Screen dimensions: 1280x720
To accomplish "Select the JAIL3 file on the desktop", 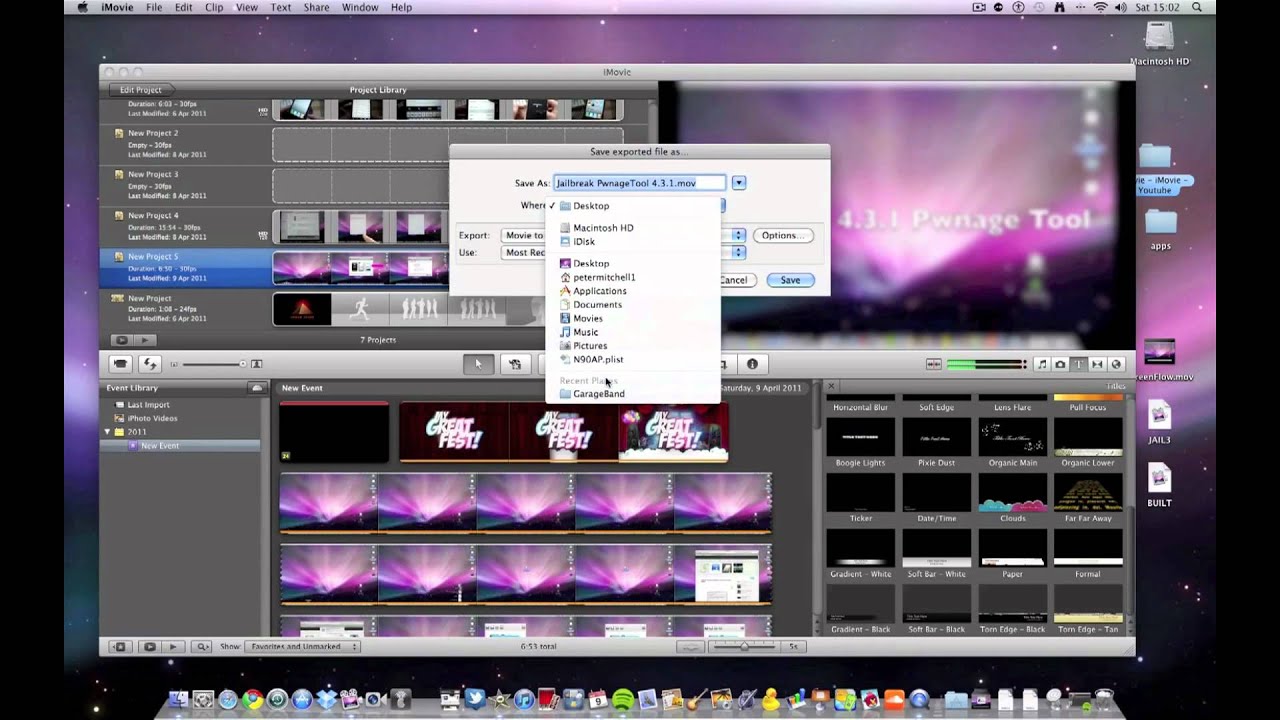I will pyautogui.click(x=1159, y=421).
